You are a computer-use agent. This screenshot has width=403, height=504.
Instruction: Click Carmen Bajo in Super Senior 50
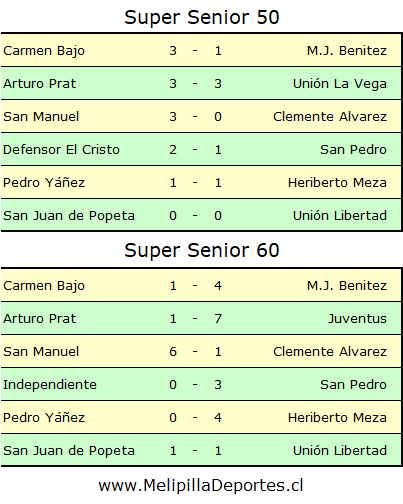44,51
